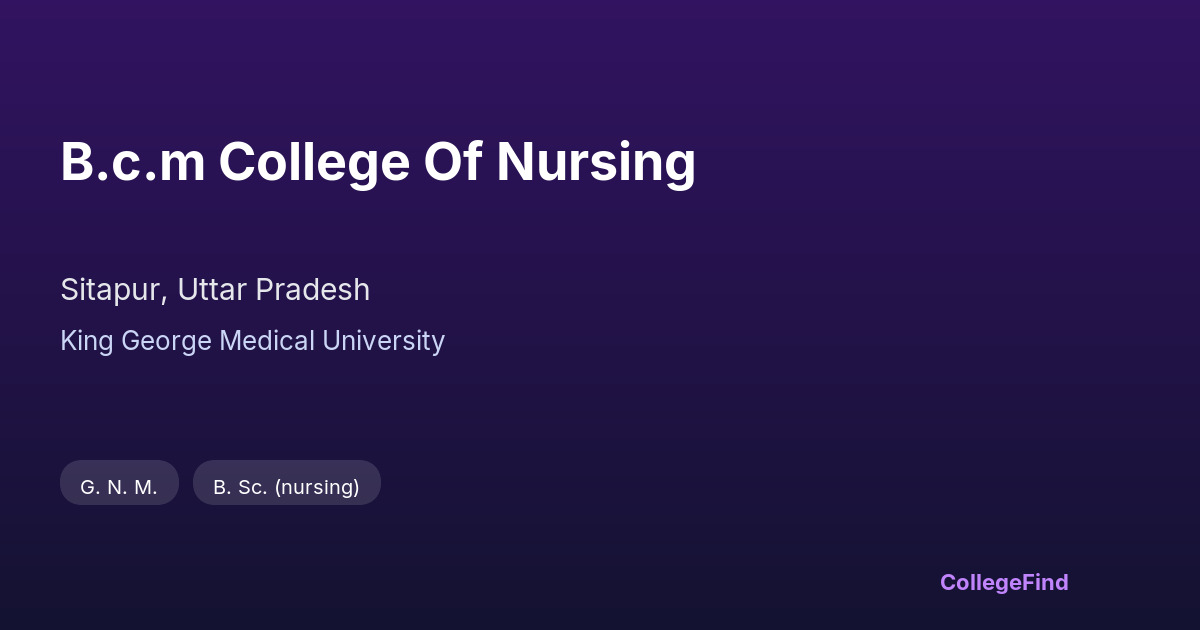Click "B.c.m" at the start of the heading
The height and width of the screenshot is (630, 1200).
pos(132,162)
